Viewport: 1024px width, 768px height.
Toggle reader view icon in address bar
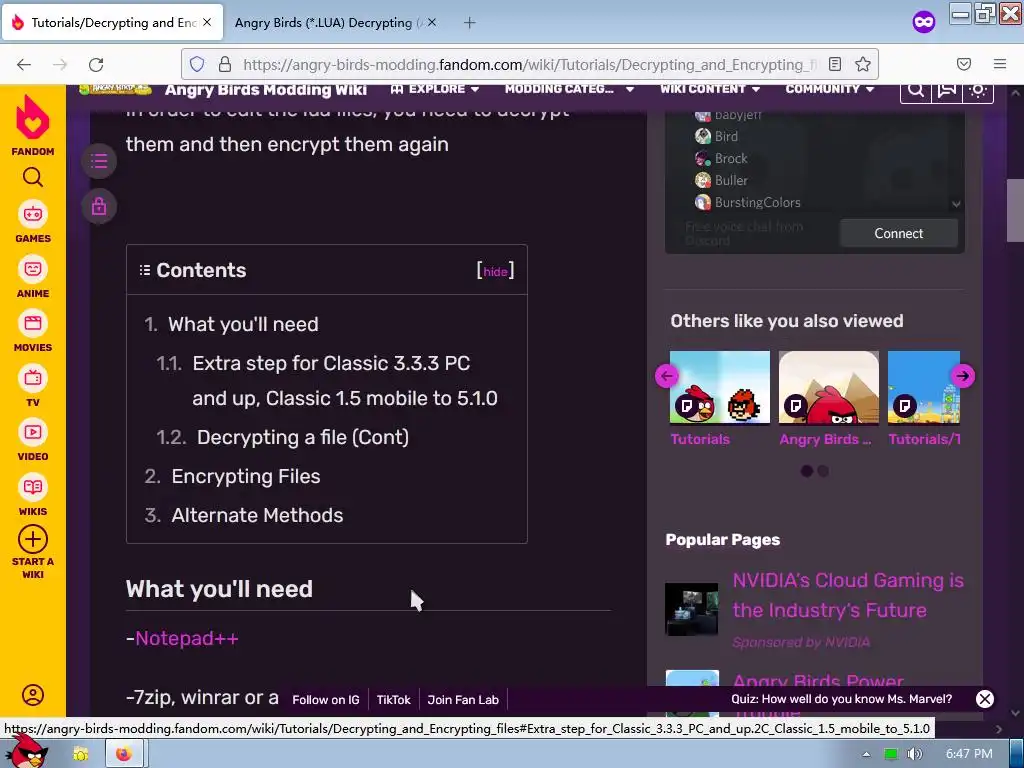point(835,64)
